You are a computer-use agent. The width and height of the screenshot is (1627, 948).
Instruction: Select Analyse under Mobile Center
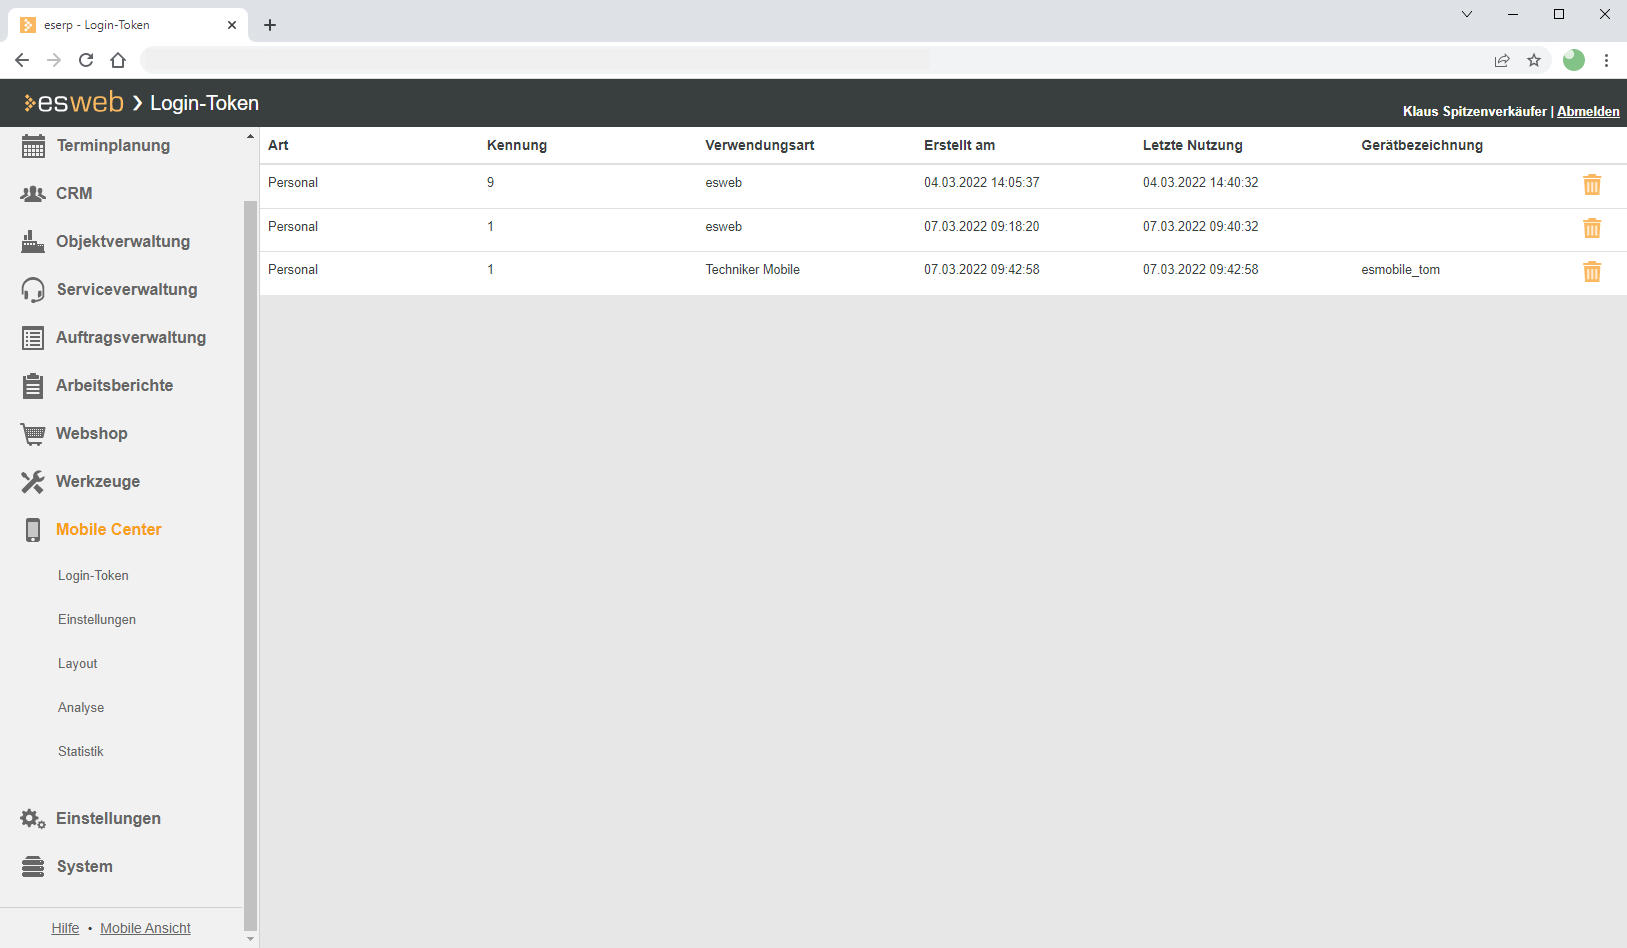coord(81,708)
